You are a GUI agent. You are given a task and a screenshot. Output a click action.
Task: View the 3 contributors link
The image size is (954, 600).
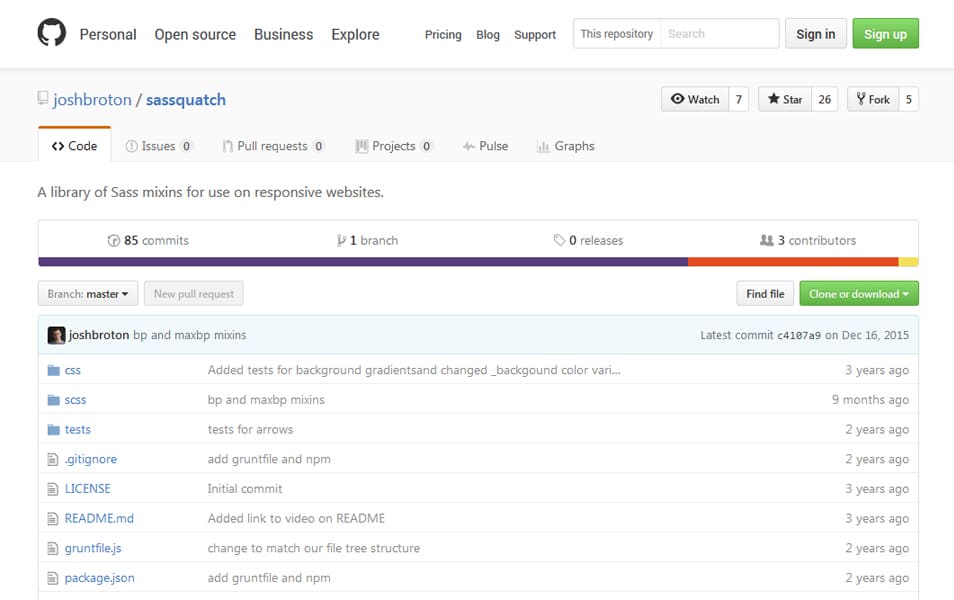[808, 240]
